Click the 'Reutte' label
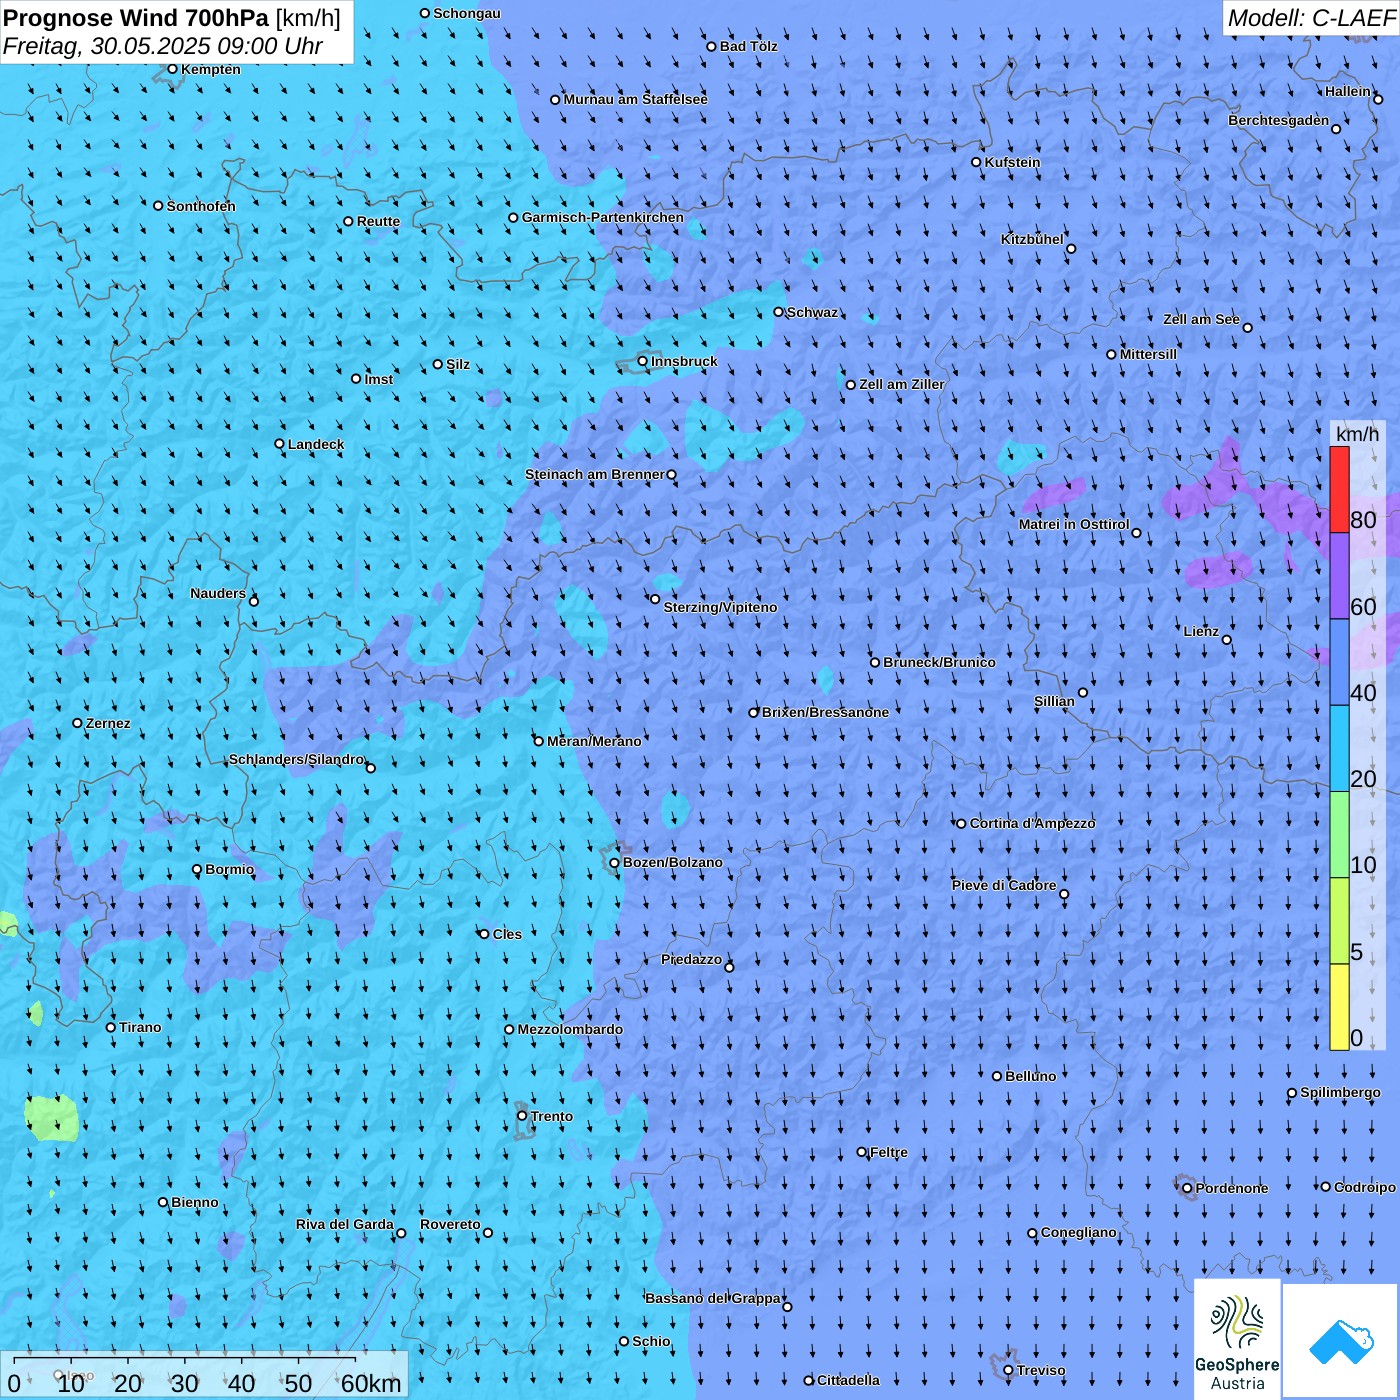 (378, 221)
